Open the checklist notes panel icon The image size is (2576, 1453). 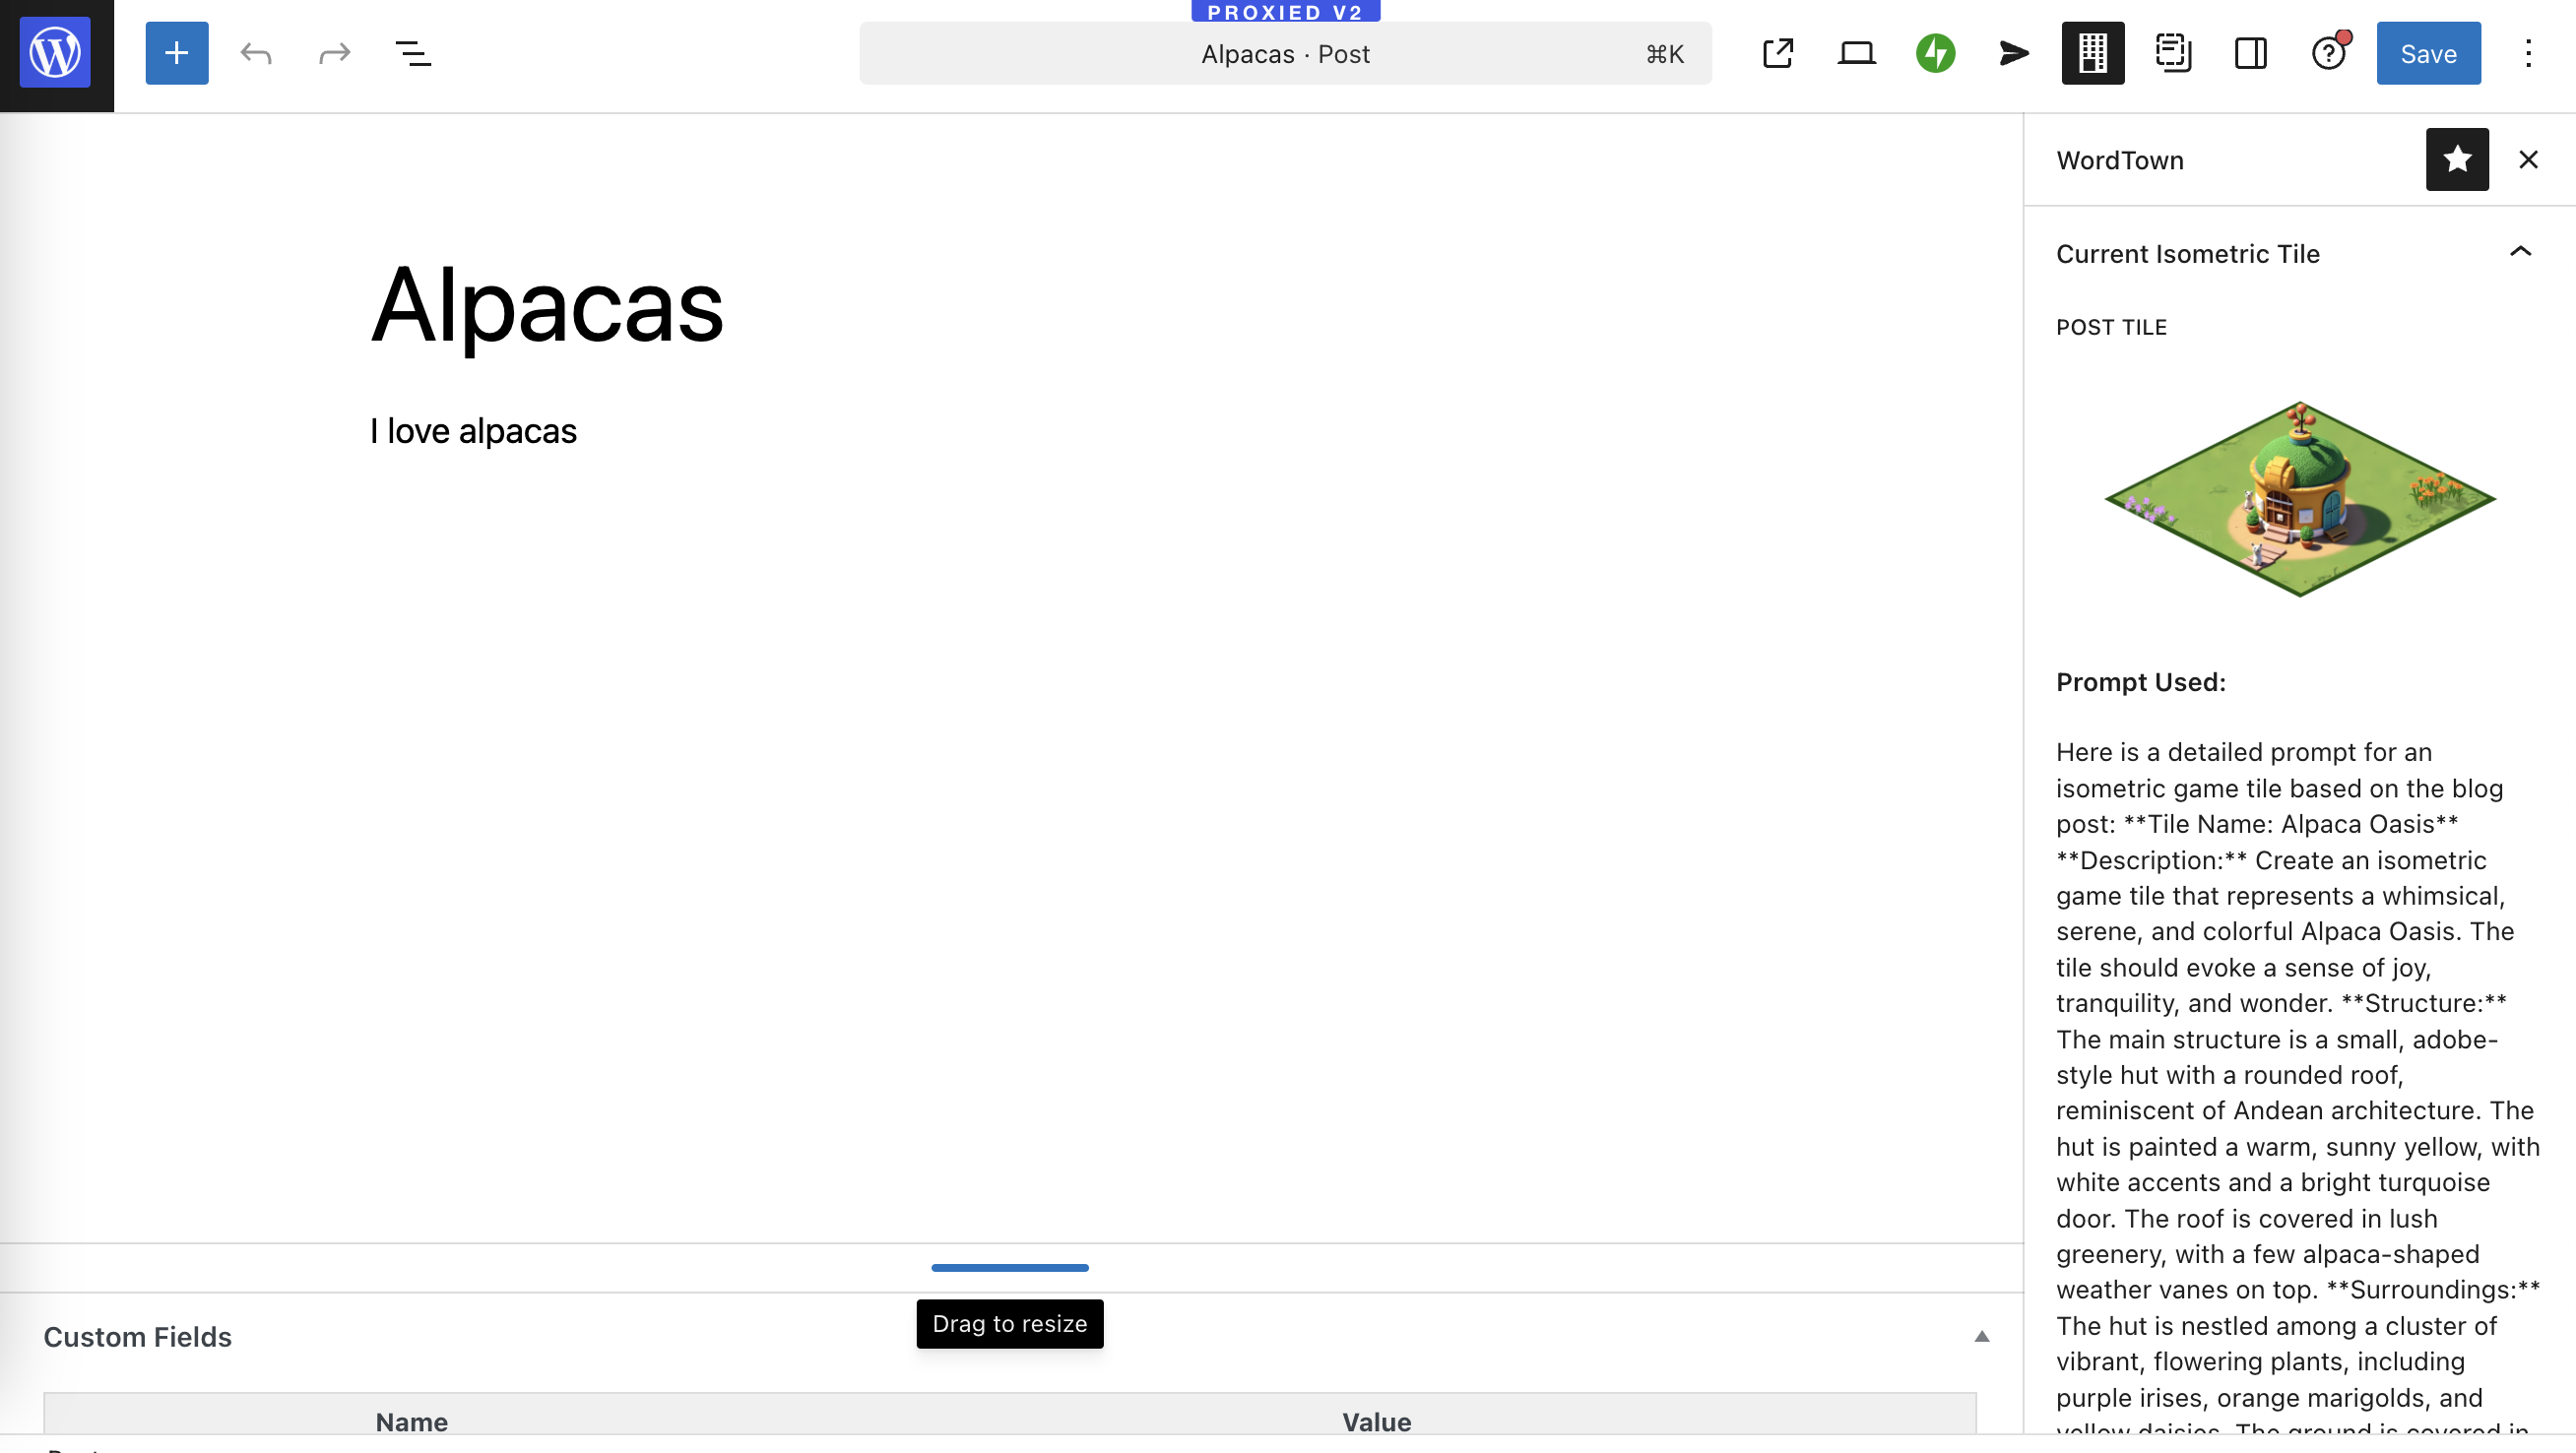(2172, 54)
